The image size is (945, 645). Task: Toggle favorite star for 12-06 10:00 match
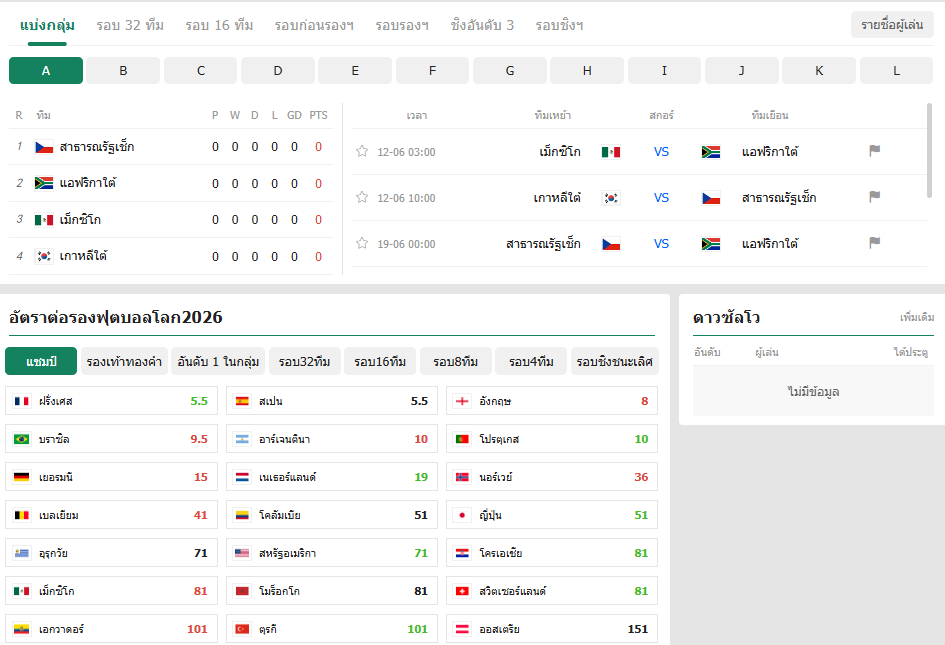362,197
